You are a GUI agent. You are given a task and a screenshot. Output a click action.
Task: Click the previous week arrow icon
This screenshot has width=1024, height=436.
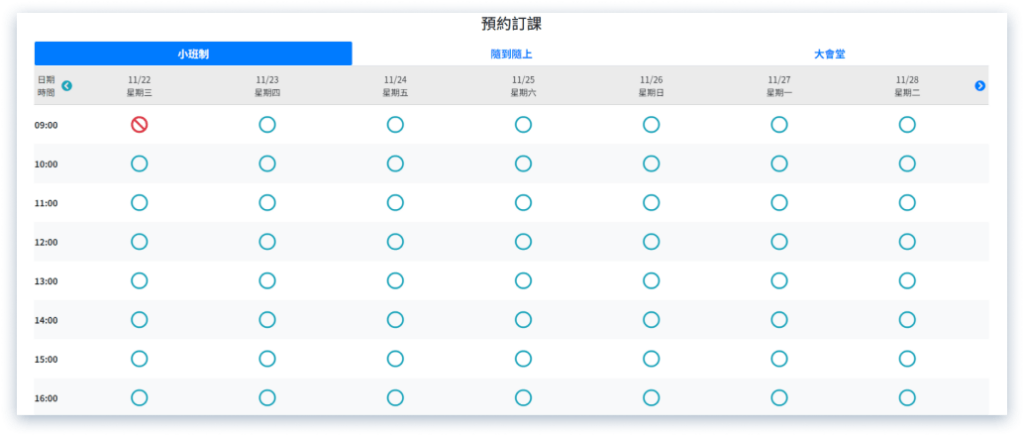67,86
